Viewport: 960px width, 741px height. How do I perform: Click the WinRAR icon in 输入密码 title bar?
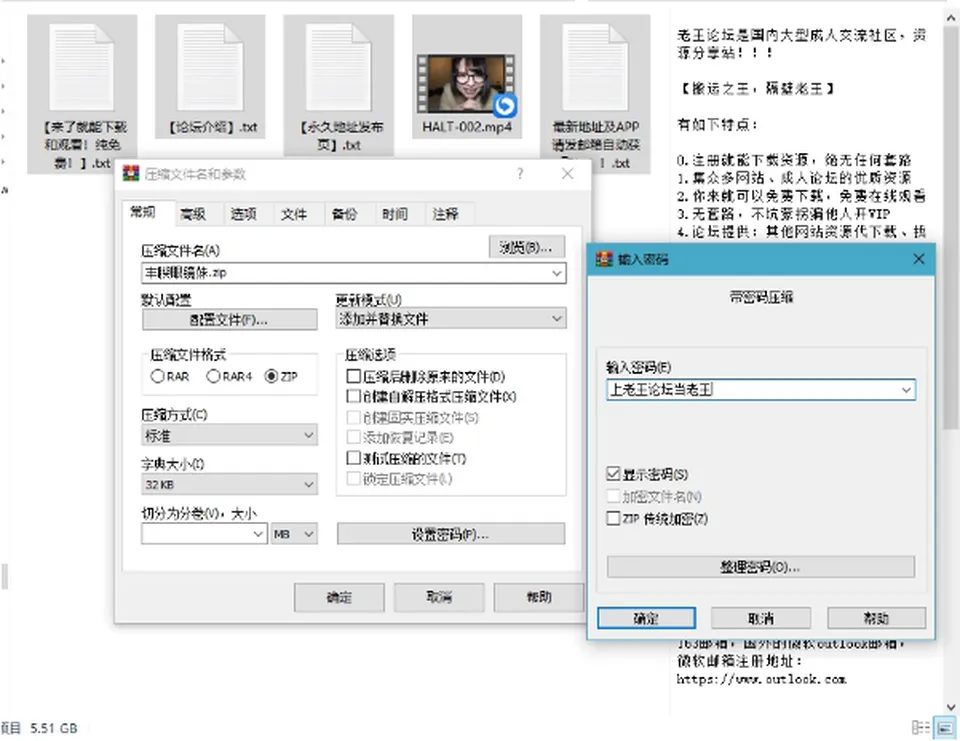[x=604, y=259]
